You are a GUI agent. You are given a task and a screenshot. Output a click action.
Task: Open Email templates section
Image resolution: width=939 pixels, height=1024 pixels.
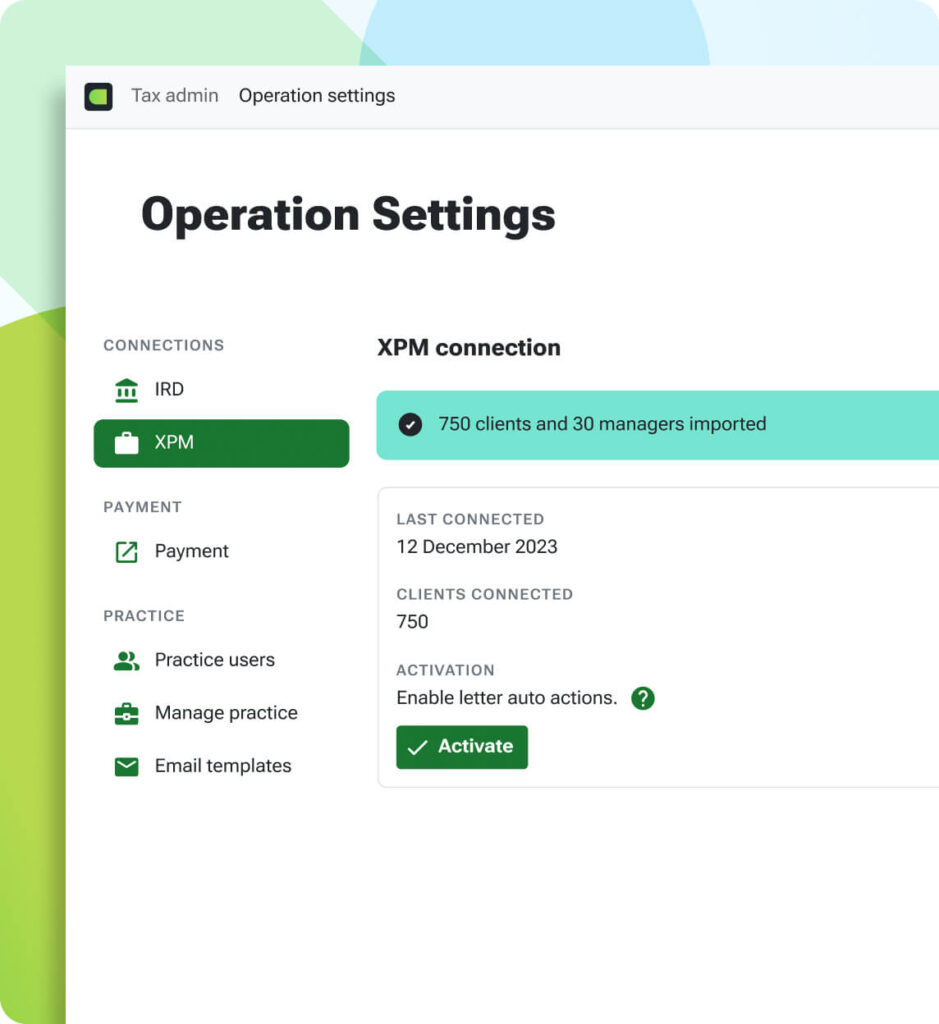click(221, 767)
